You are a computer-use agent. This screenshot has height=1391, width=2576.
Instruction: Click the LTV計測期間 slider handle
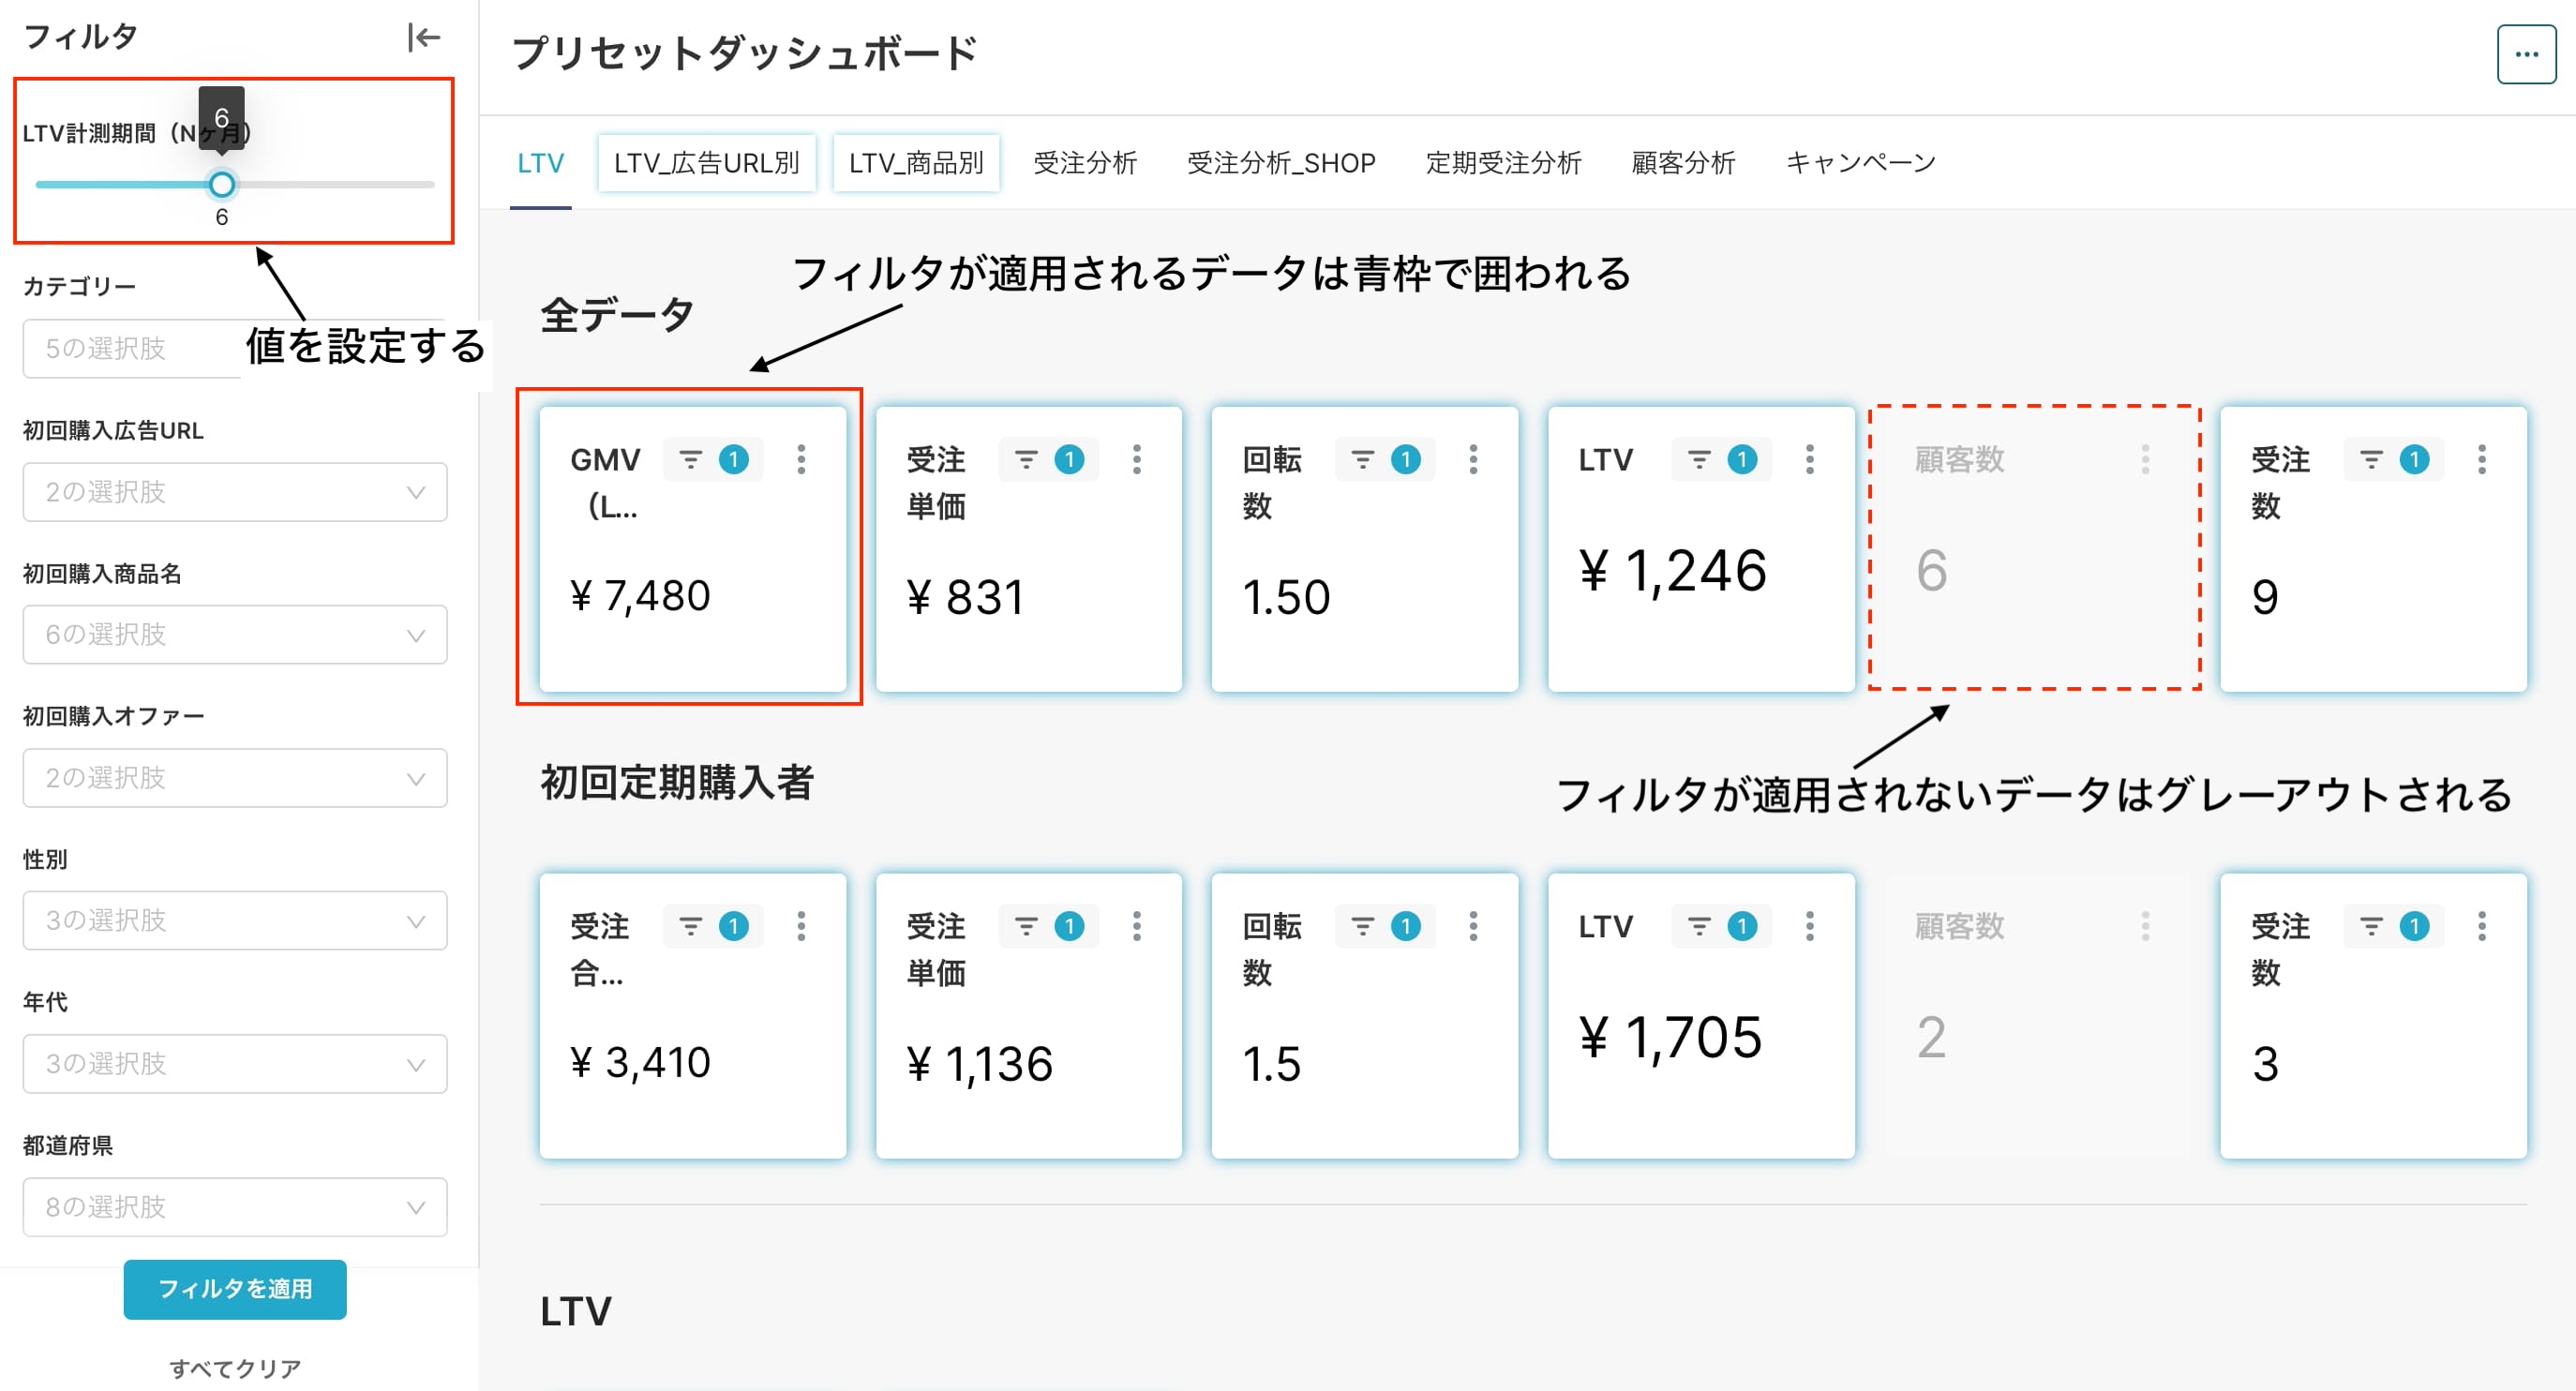pyautogui.click(x=222, y=185)
